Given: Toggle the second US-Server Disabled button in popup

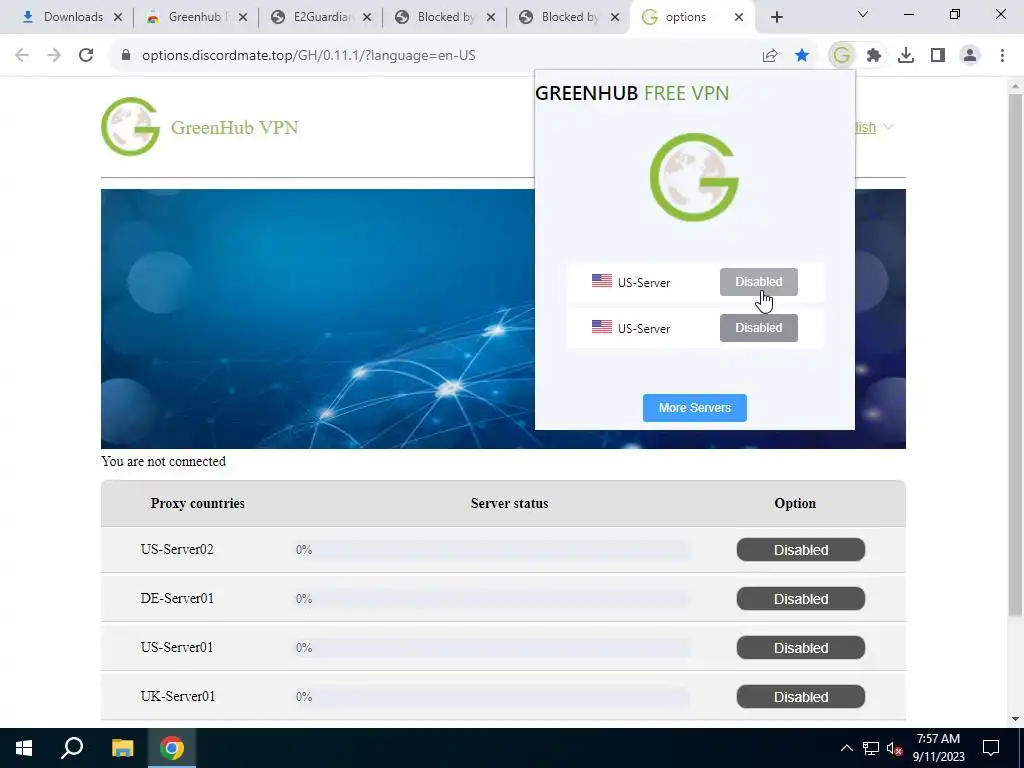Looking at the screenshot, I should (x=758, y=328).
